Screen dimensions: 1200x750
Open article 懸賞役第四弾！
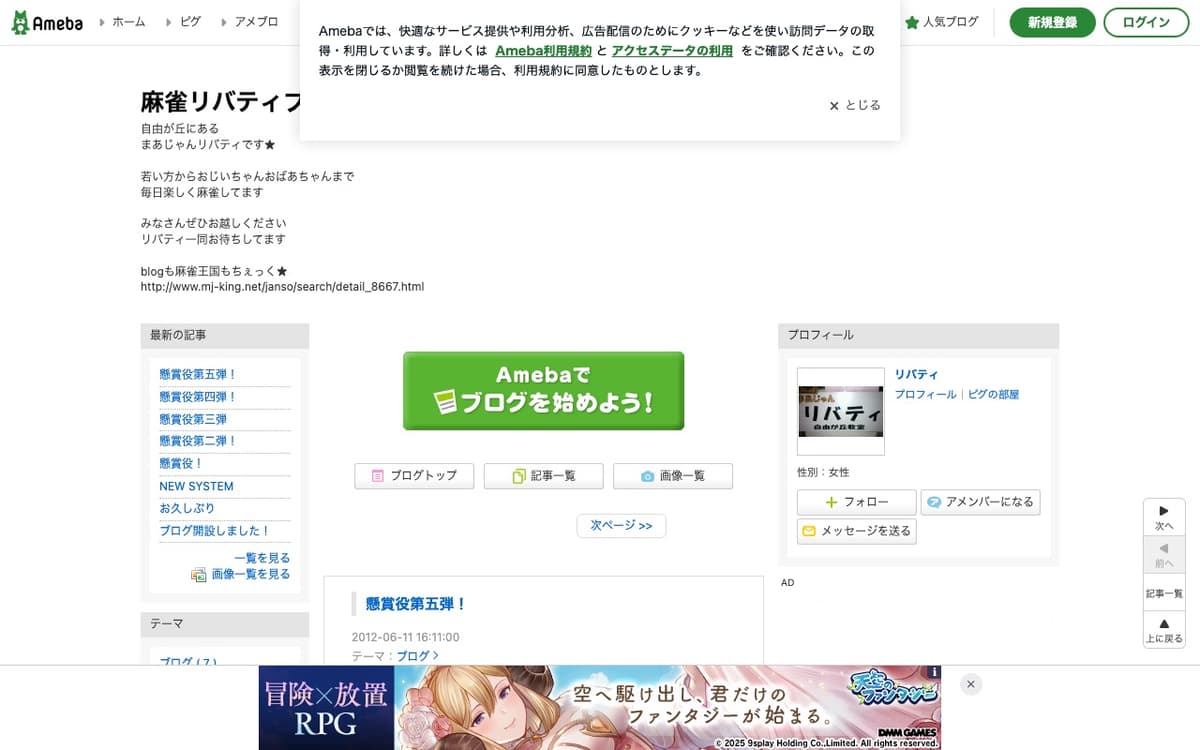coord(197,397)
